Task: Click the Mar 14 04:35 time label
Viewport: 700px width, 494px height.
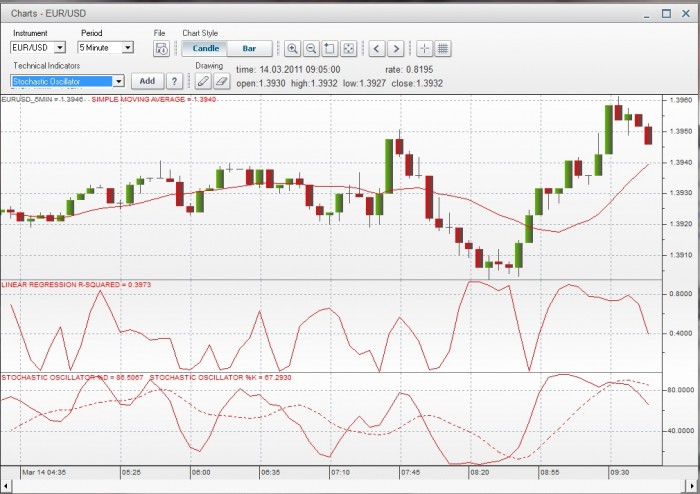Action: [44, 472]
